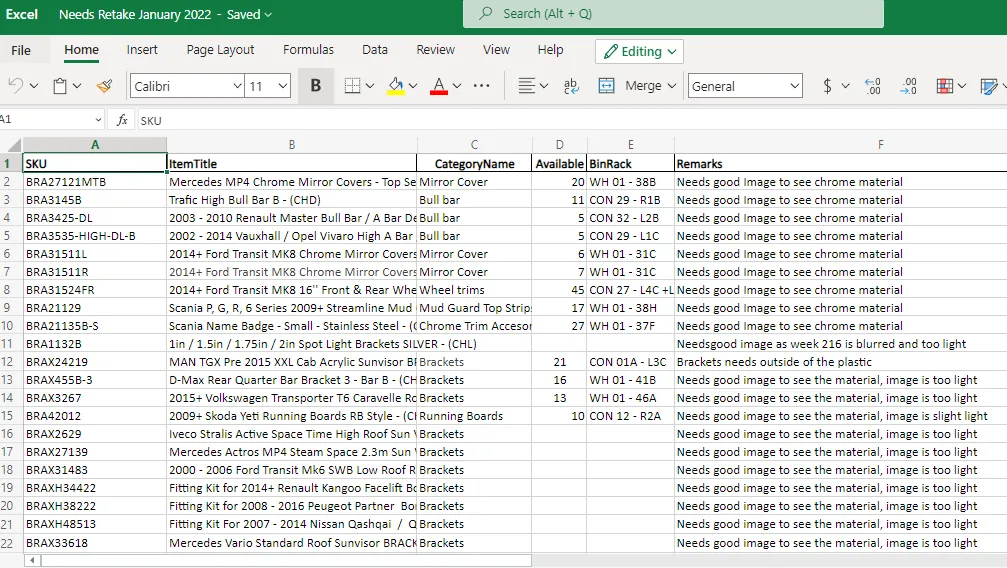Click in the Search box
This screenshot has width=1007, height=568.
(x=673, y=13)
